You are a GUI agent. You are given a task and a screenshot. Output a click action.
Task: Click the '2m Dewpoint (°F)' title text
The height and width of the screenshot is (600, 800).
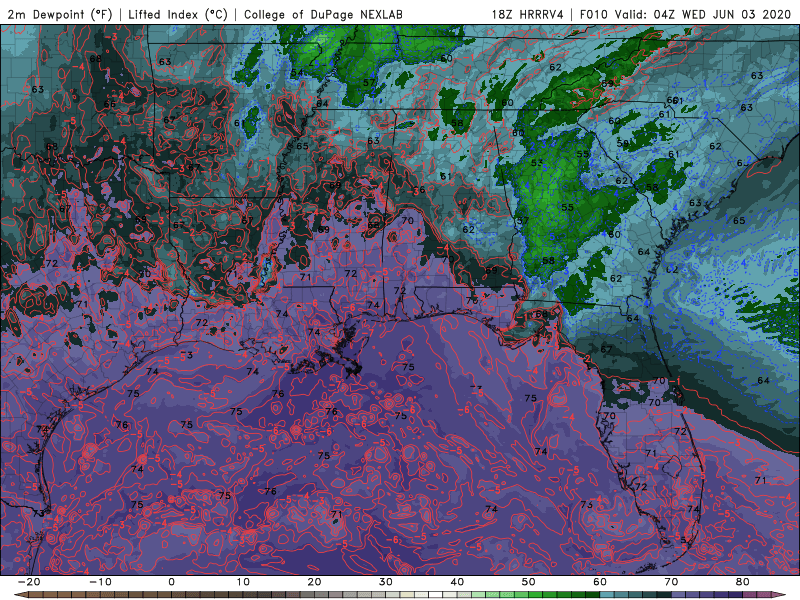[59, 14]
